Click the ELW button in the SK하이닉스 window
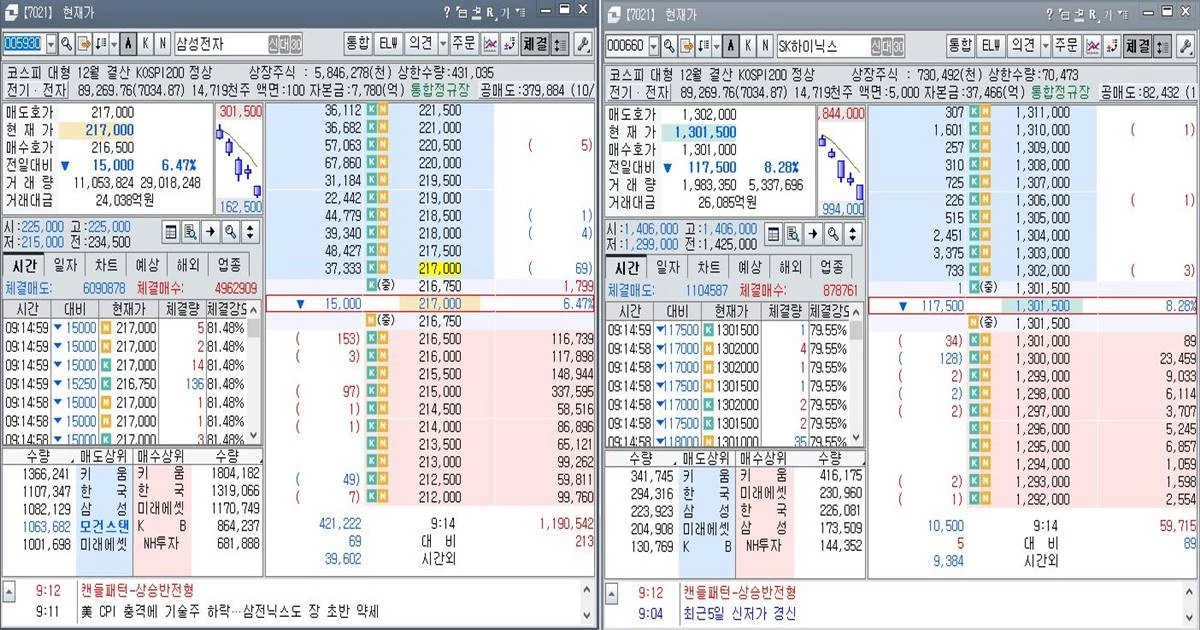Screen dimensions: 1200x630 coord(992,45)
